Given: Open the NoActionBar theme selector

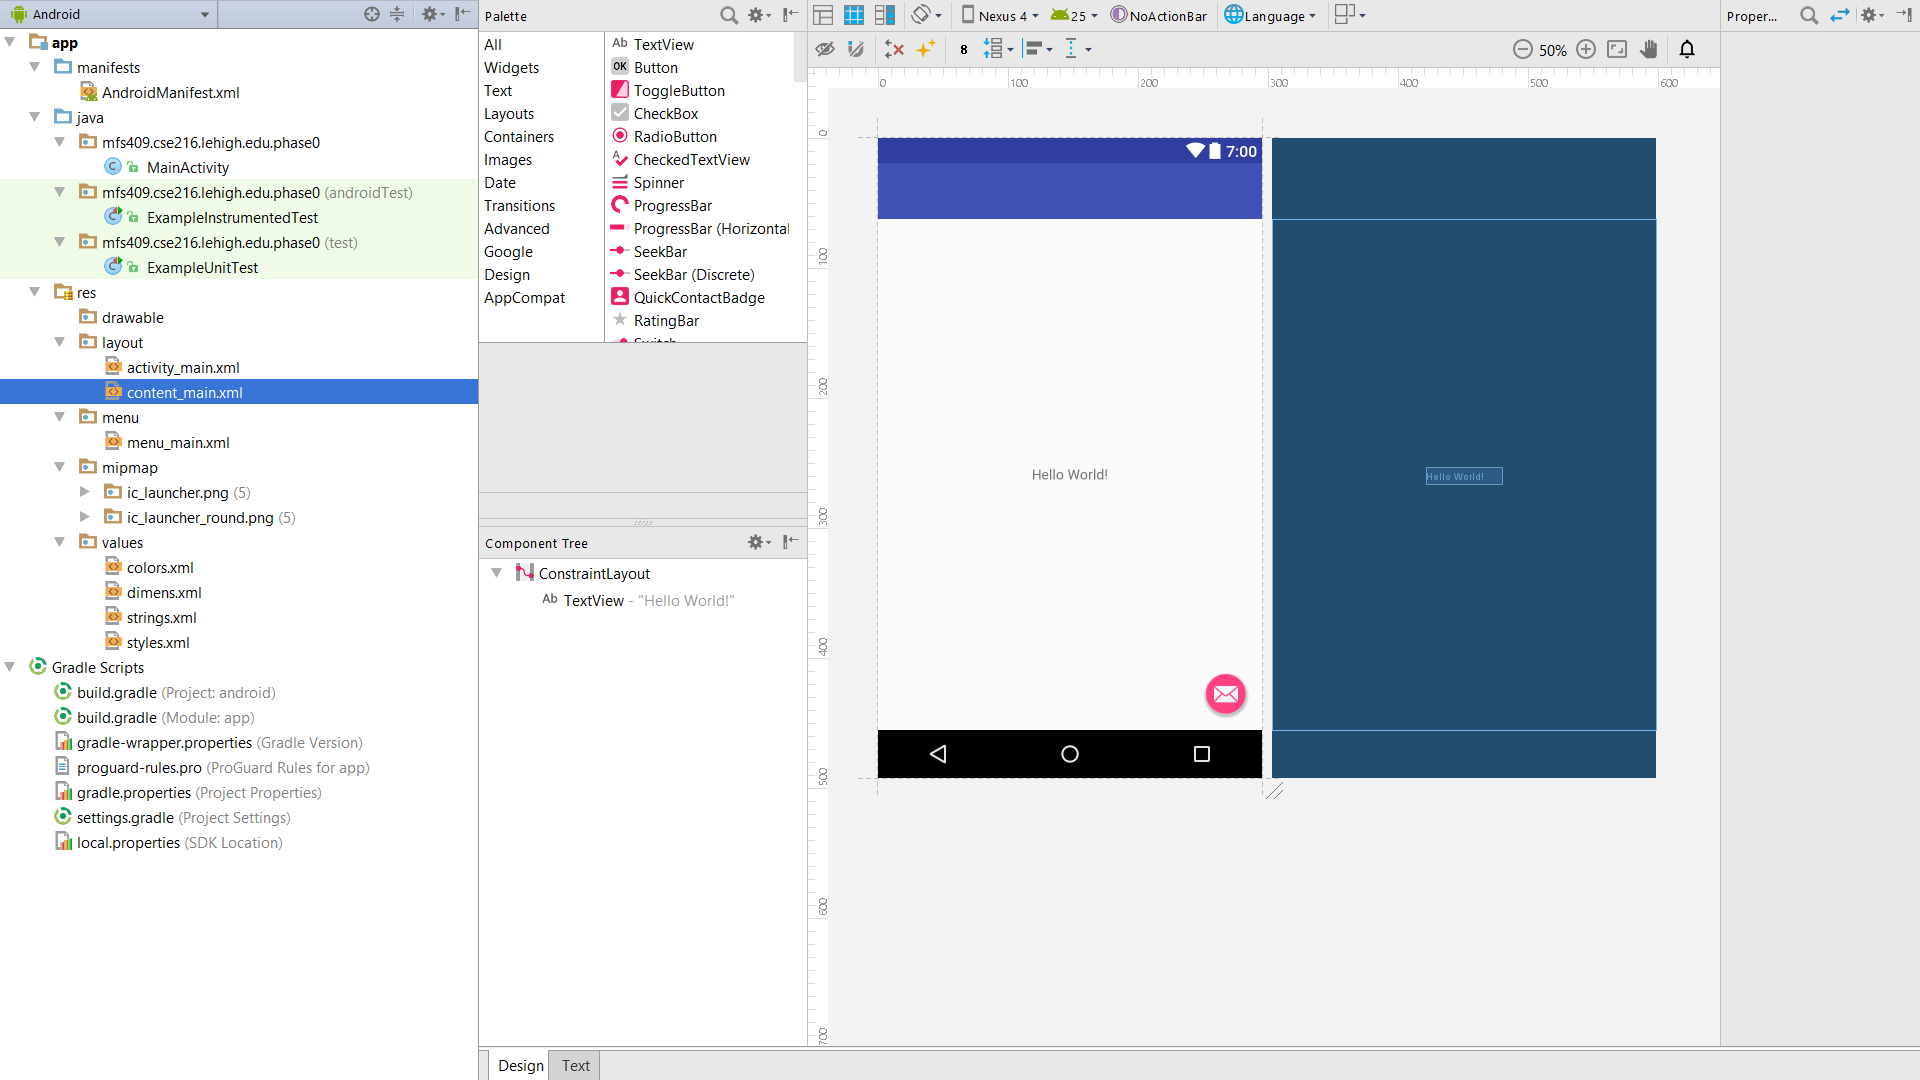Looking at the screenshot, I should click(1160, 15).
